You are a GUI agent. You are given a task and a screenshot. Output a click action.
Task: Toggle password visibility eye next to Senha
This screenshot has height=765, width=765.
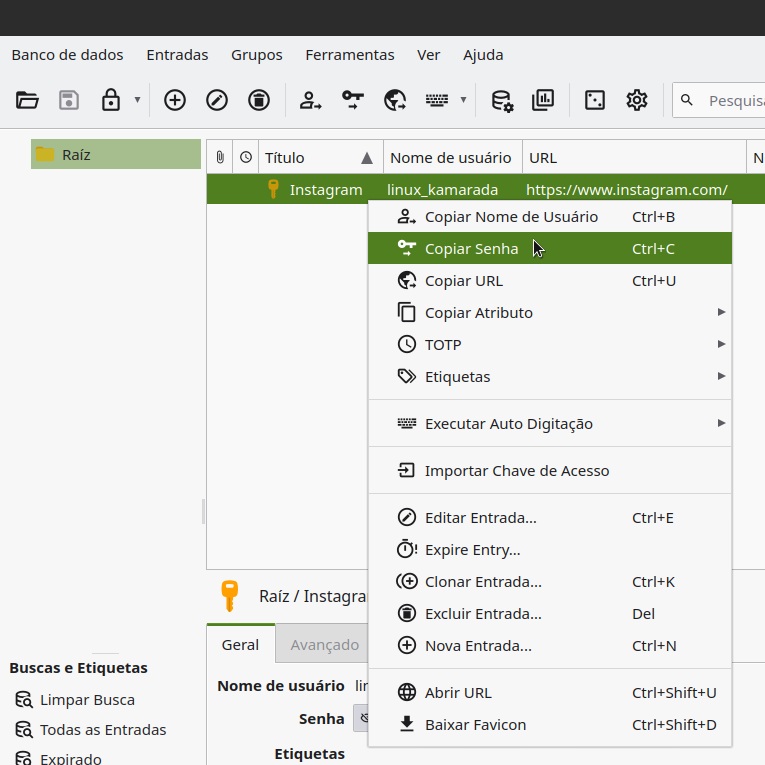(x=362, y=718)
